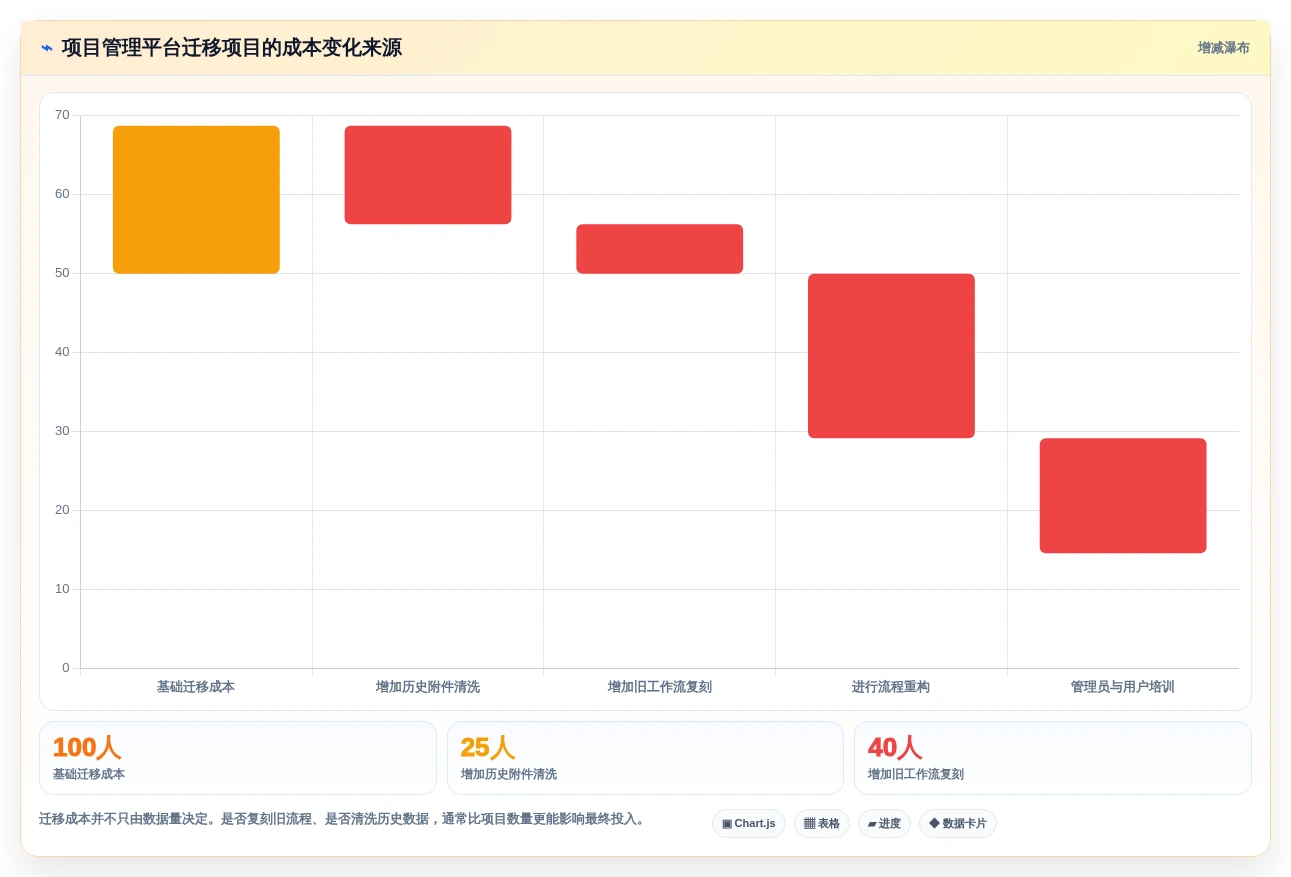Viewport: 1291px width, 877px height.
Task: Click the 增加旧工作流复刻 axis label
Action: click(x=660, y=687)
